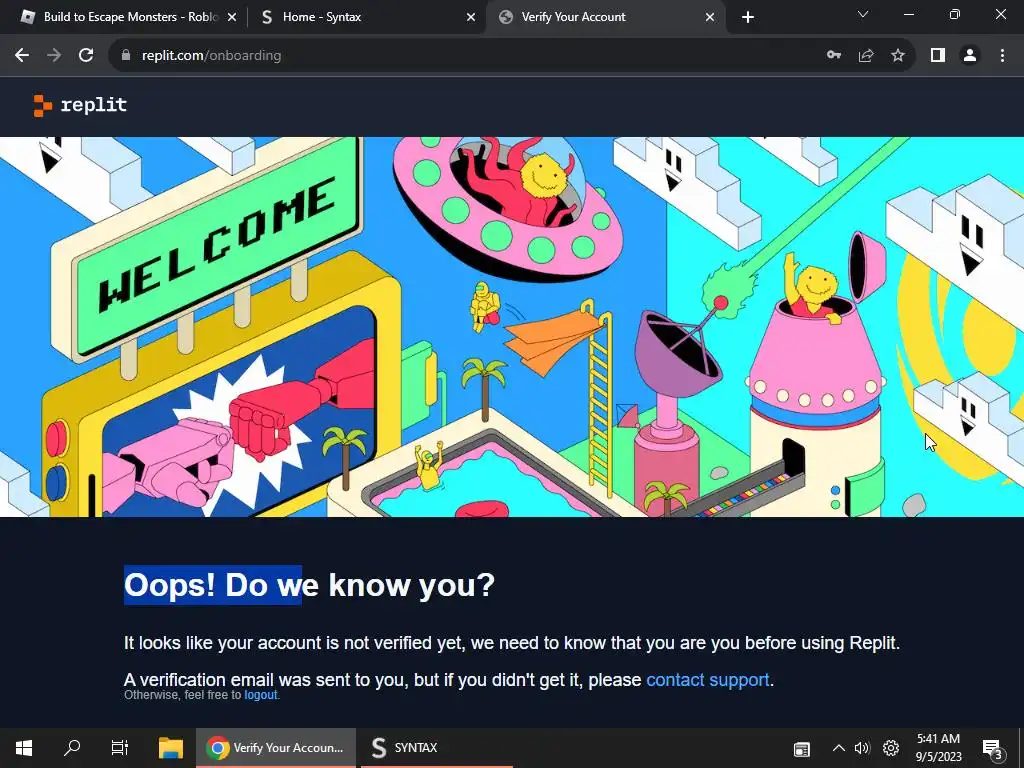Select the Verify Your Account tab
The height and width of the screenshot is (768, 1024).
(x=606, y=17)
